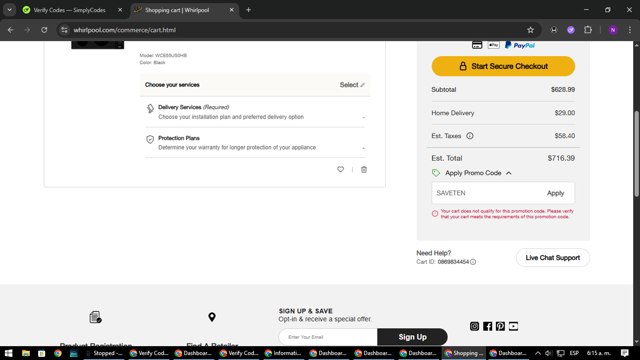Open the Chrome three-dot menu
The width and height of the screenshot is (640, 360).
click(630, 30)
